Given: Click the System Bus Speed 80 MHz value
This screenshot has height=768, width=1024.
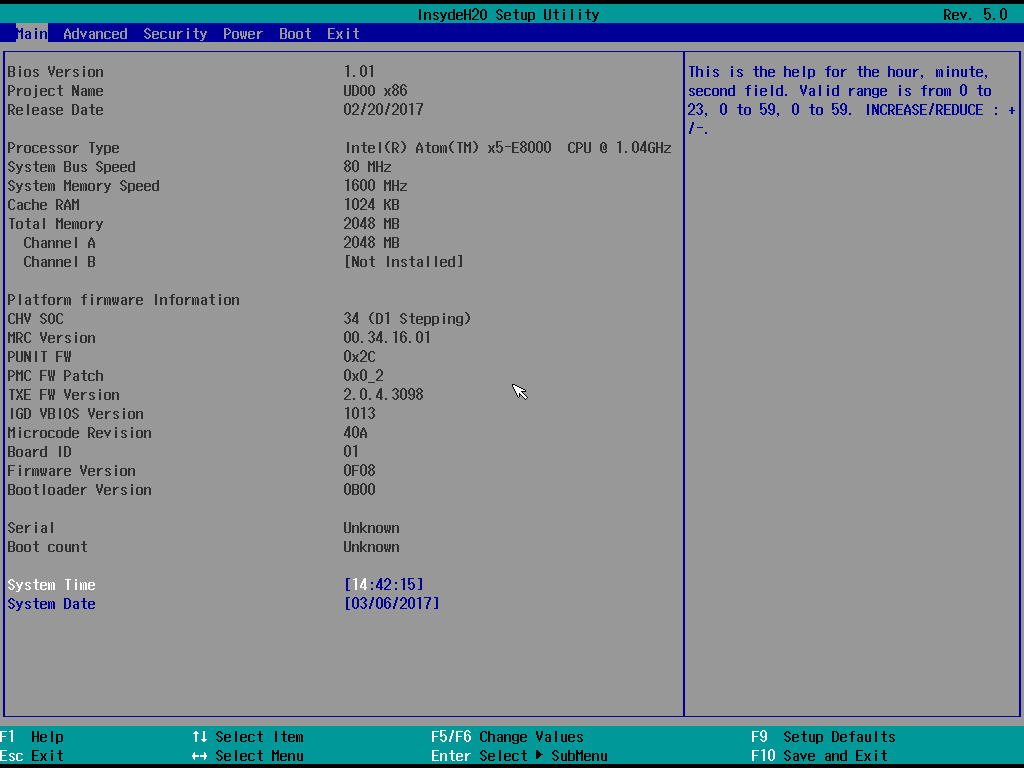Looking at the screenshot, I should [x=368, y=167].
